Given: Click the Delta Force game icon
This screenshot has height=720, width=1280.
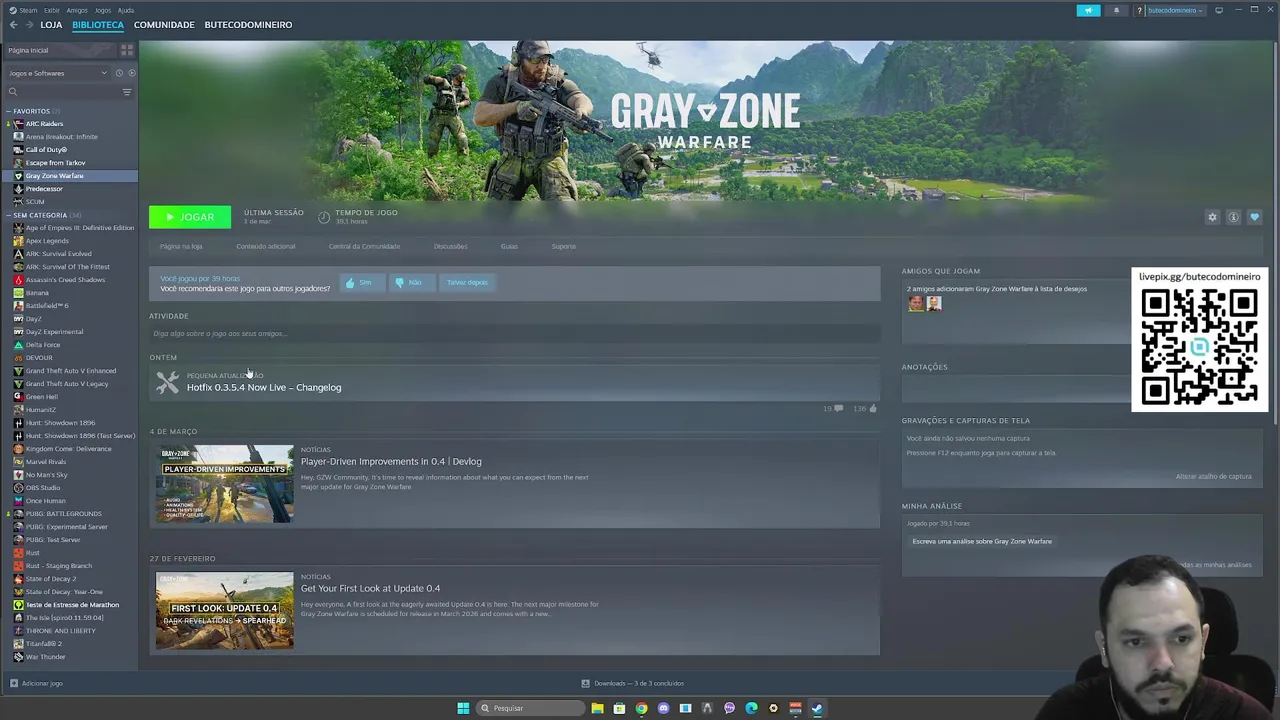Looking at the screenshot, I should (x=18, y=345).
